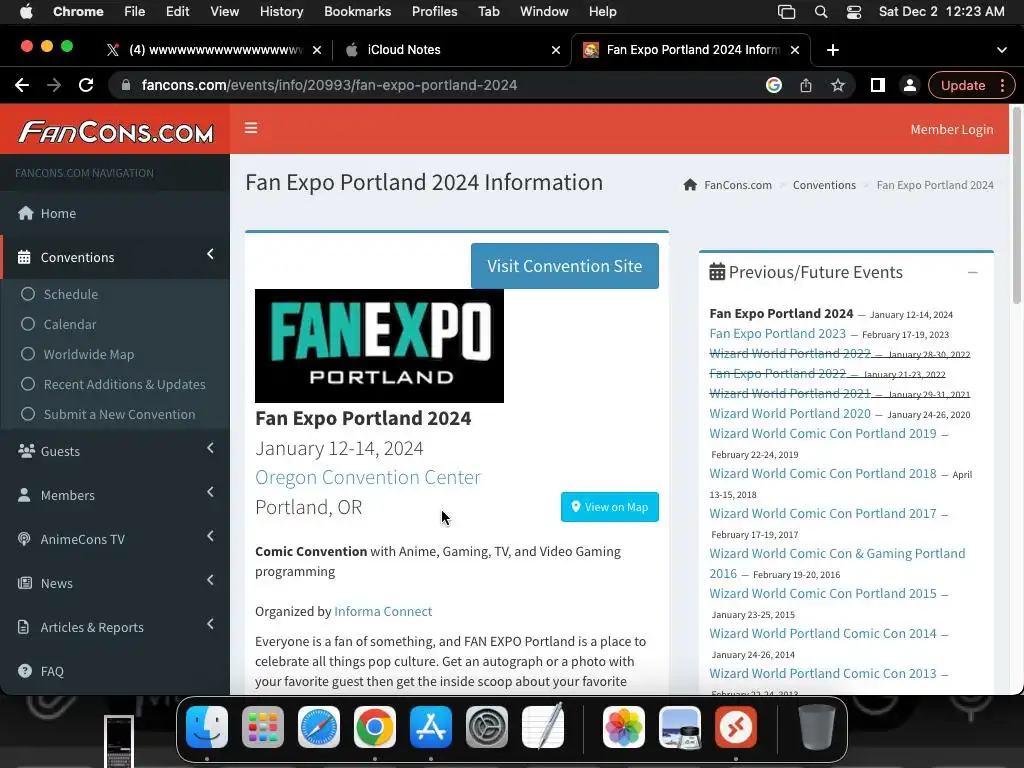Collapse the Previous/Future Events panel
Viewport: 1024px width, 768px height.
pos(972,272)
